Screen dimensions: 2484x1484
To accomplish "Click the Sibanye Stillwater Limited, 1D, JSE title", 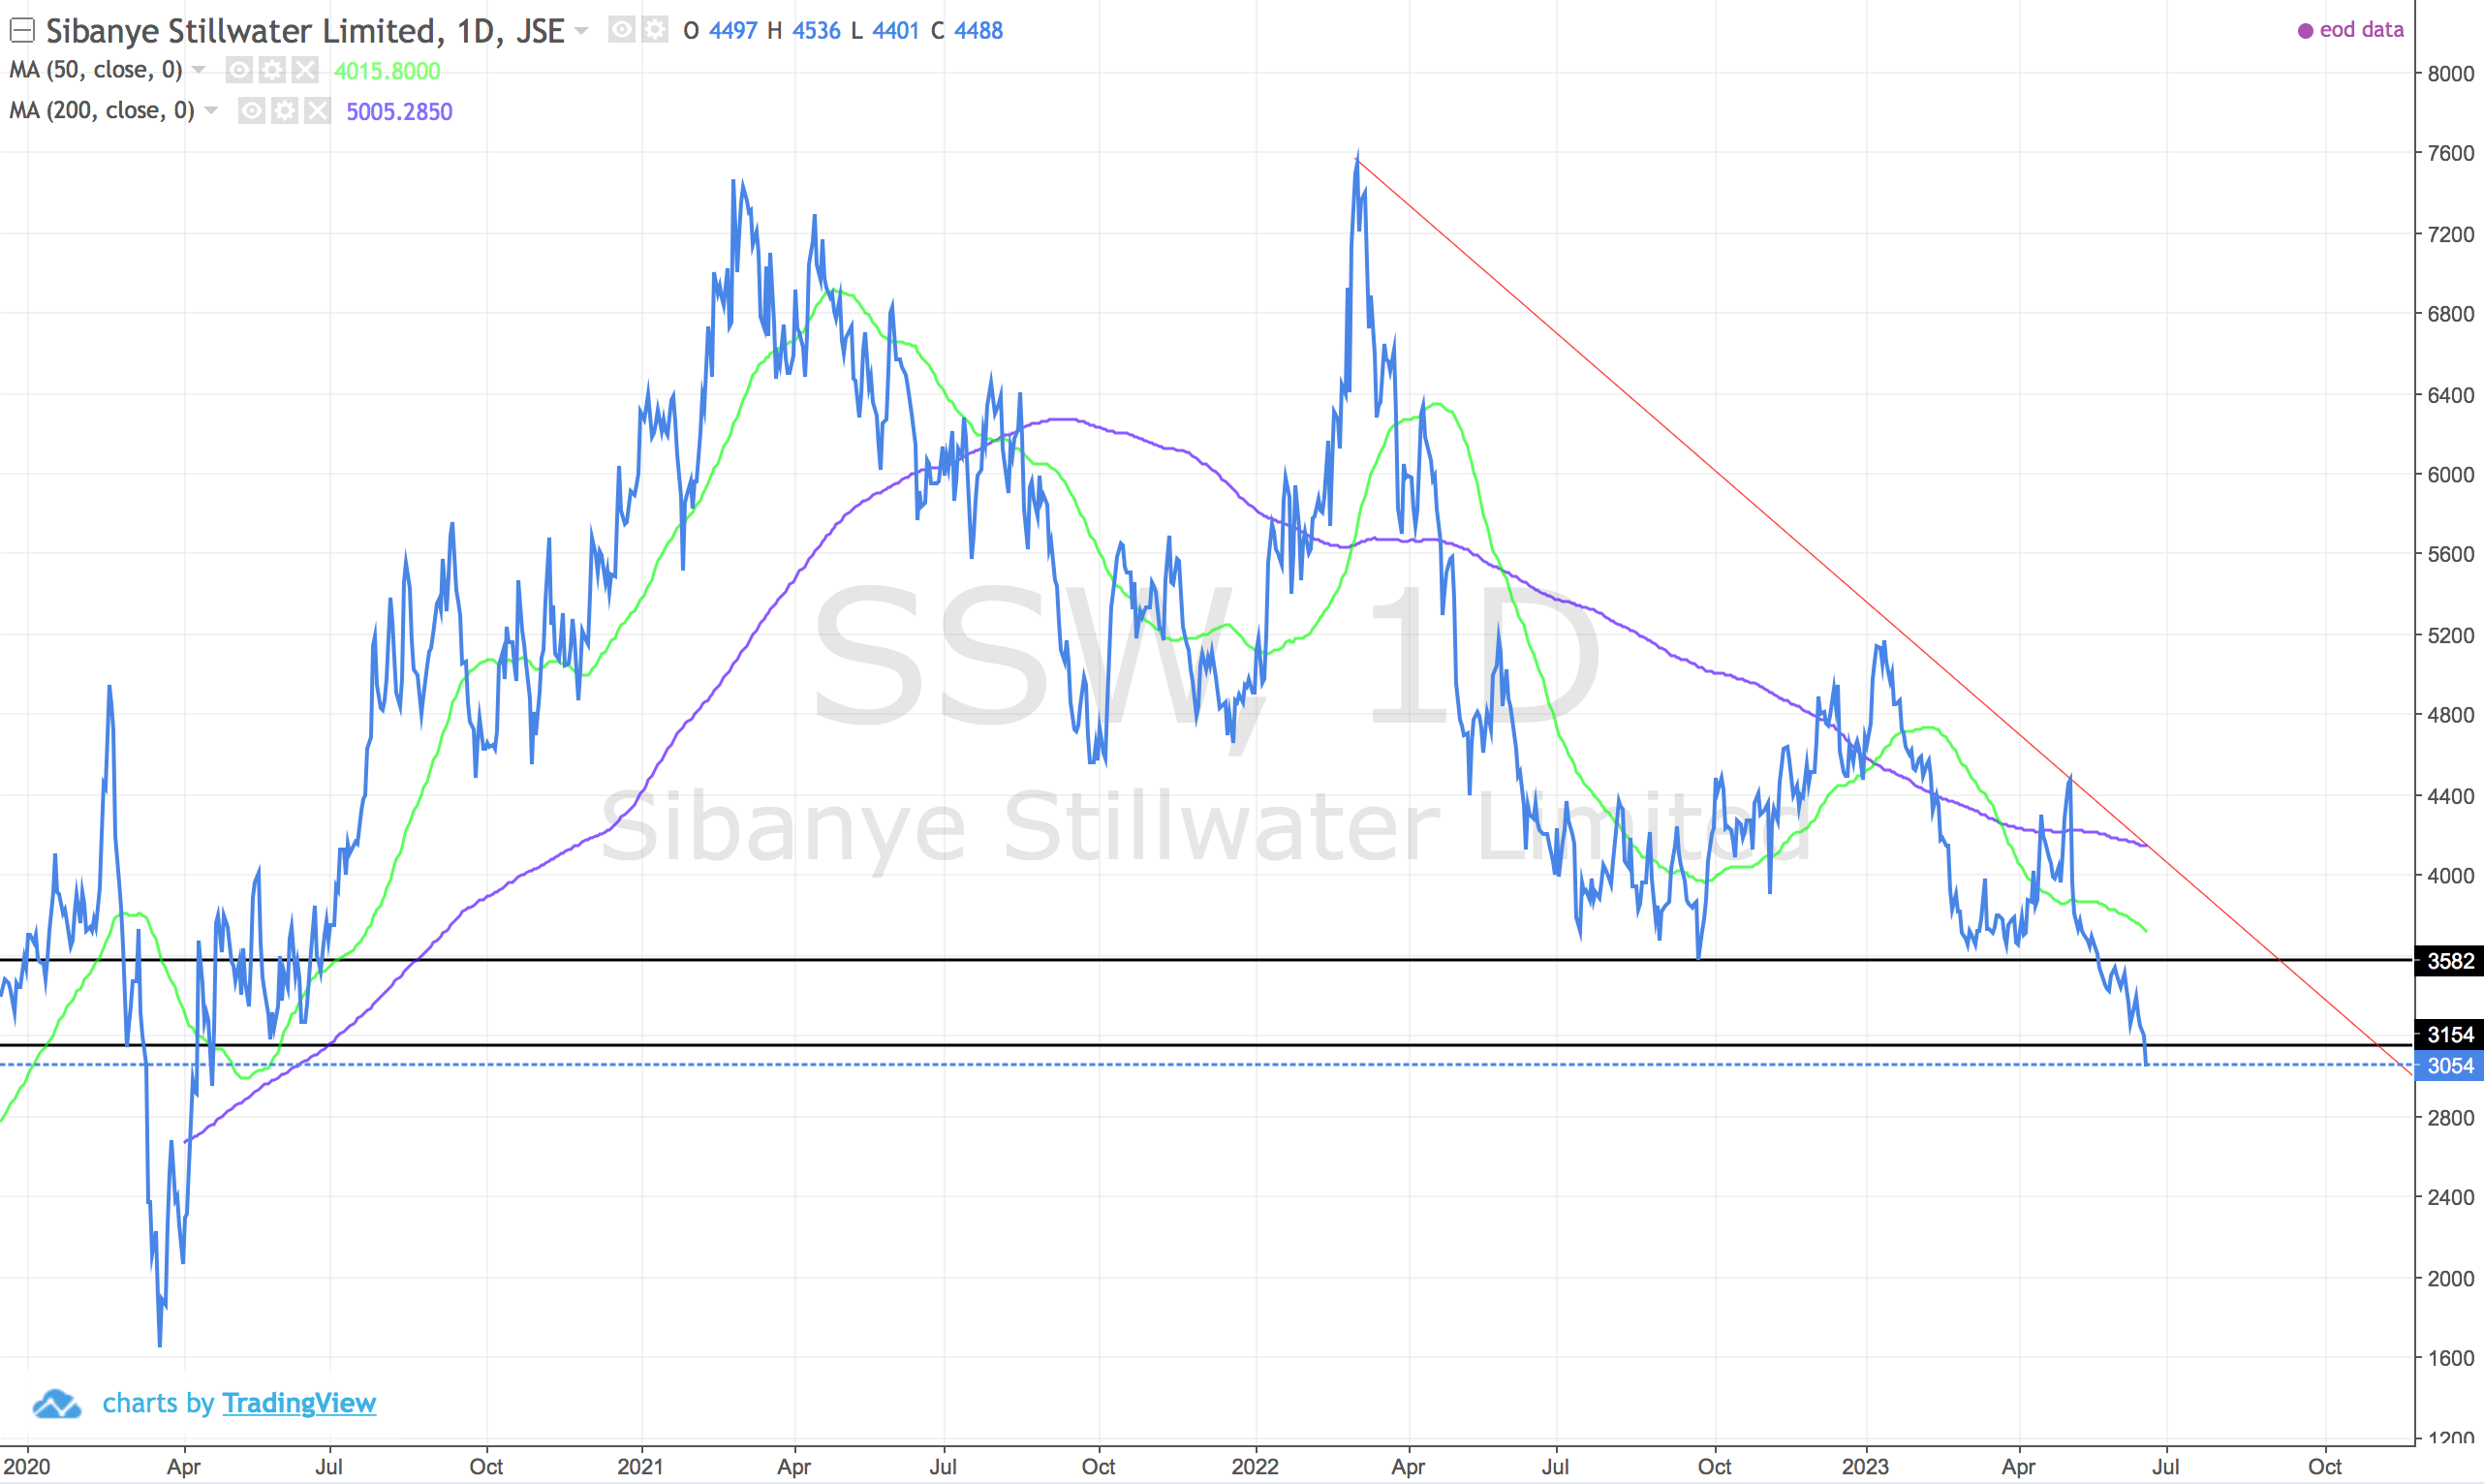I will tap(305, 31).
